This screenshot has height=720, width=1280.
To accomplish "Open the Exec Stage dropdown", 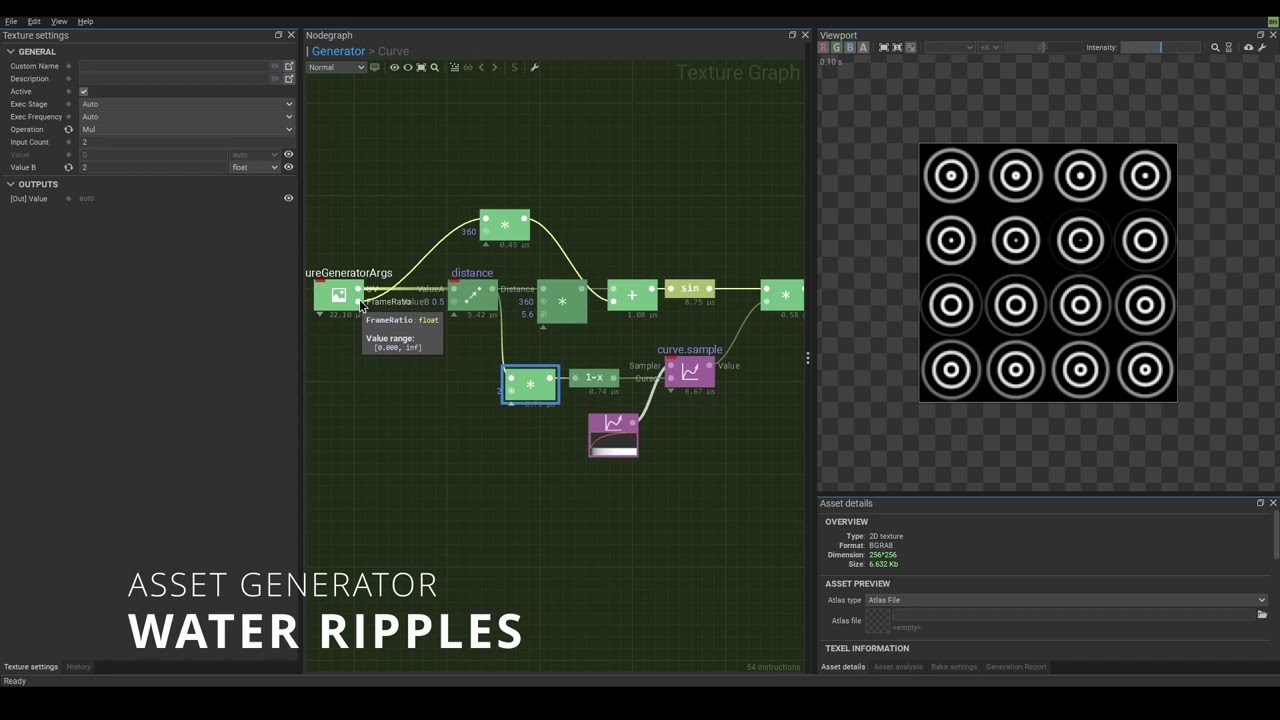I will click(187, 104).
